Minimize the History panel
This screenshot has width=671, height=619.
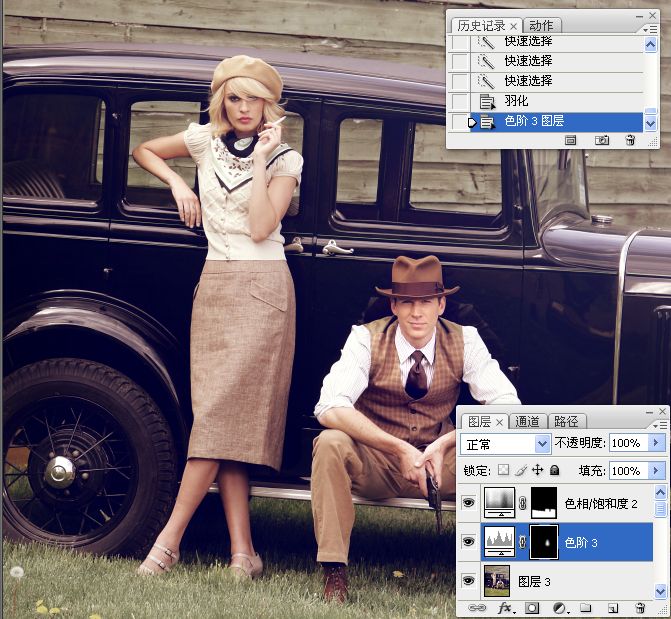639,16
